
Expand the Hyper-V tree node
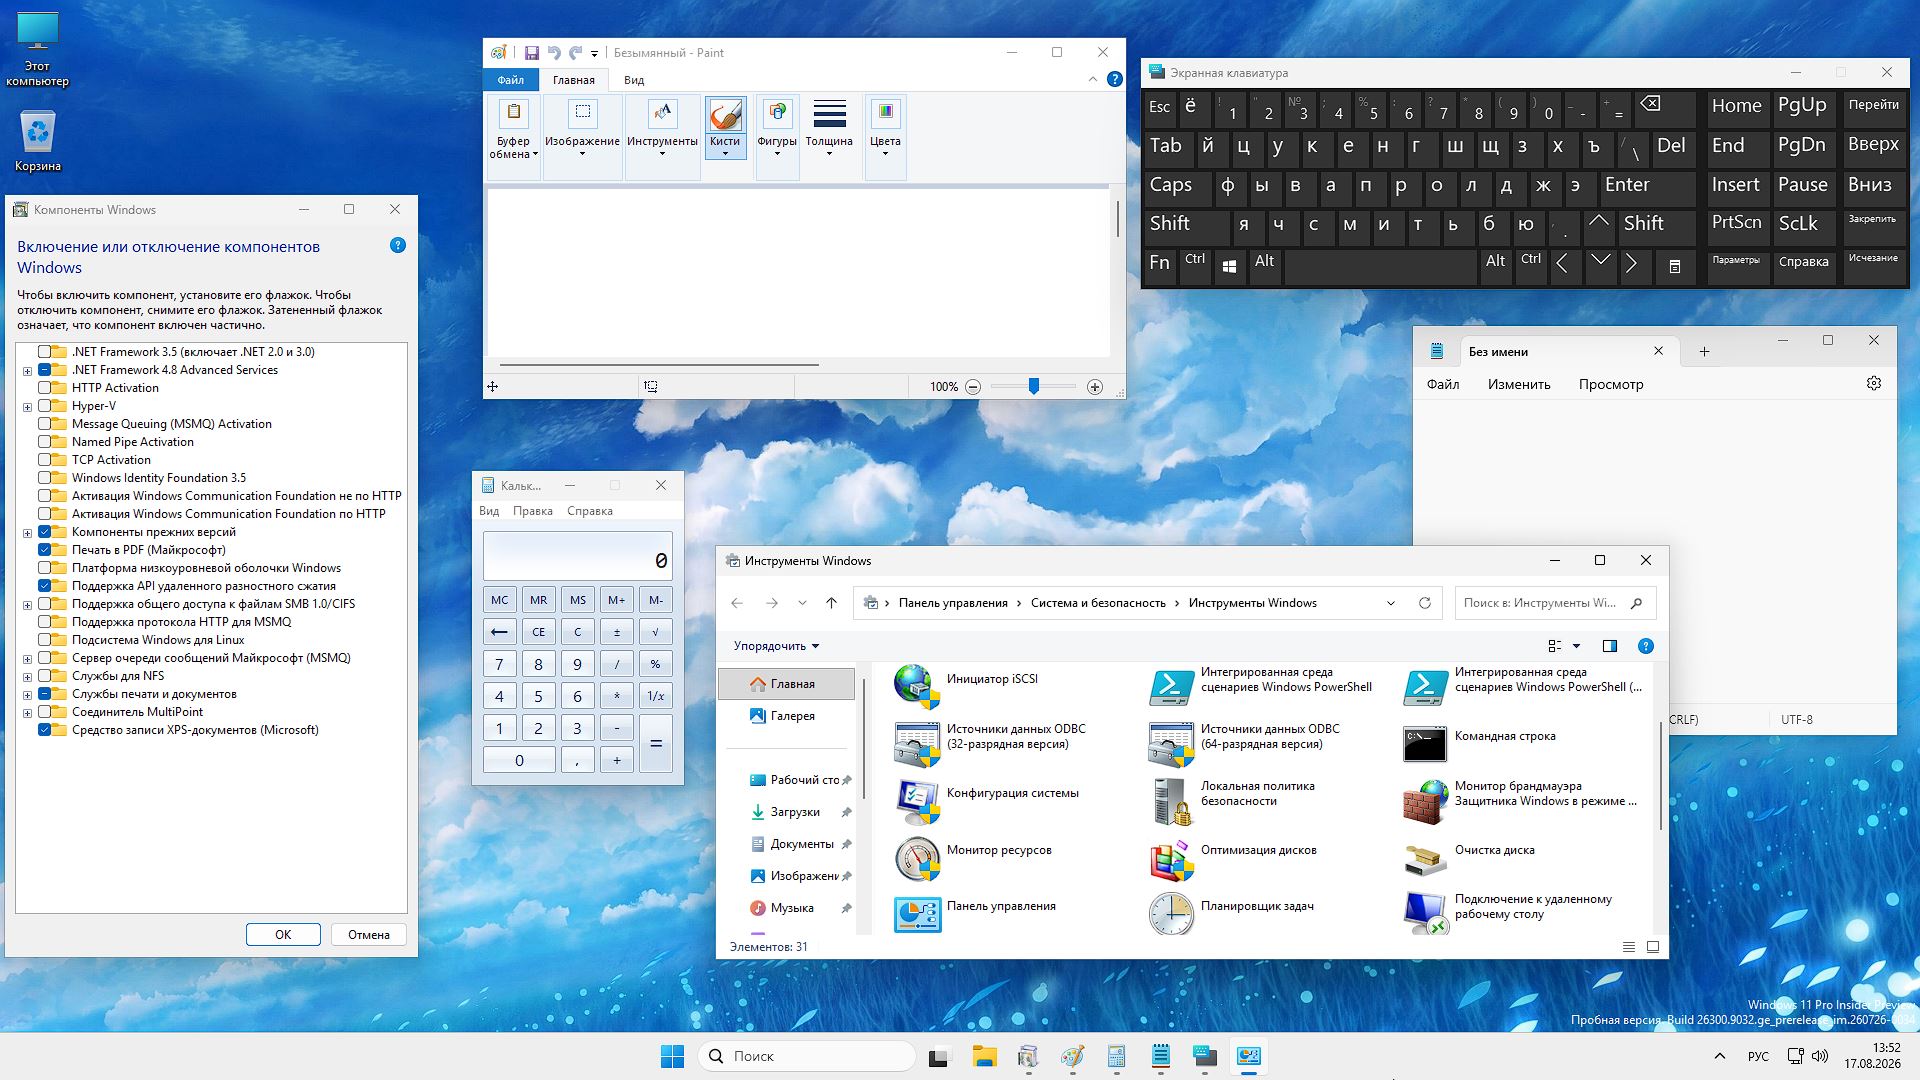click(28, 407)
